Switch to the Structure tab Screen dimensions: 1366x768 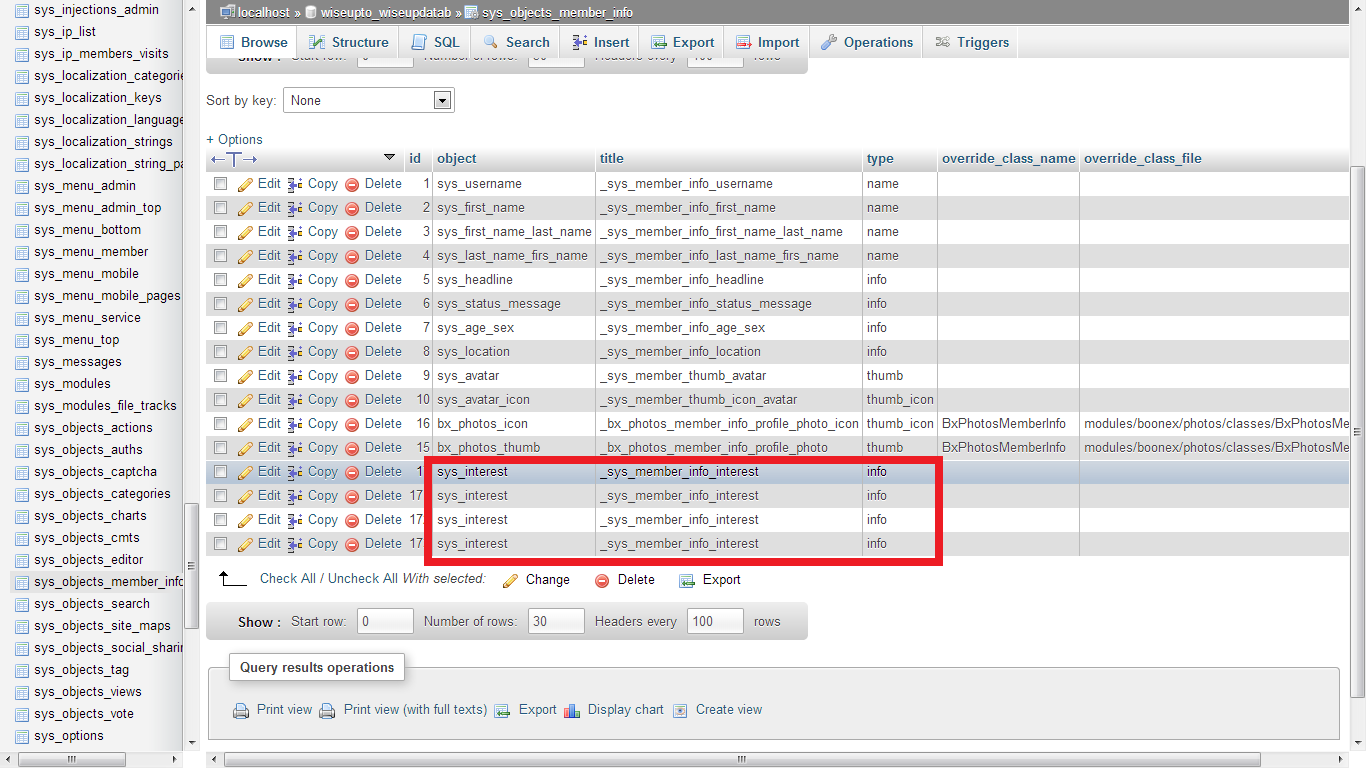[348, 42]
